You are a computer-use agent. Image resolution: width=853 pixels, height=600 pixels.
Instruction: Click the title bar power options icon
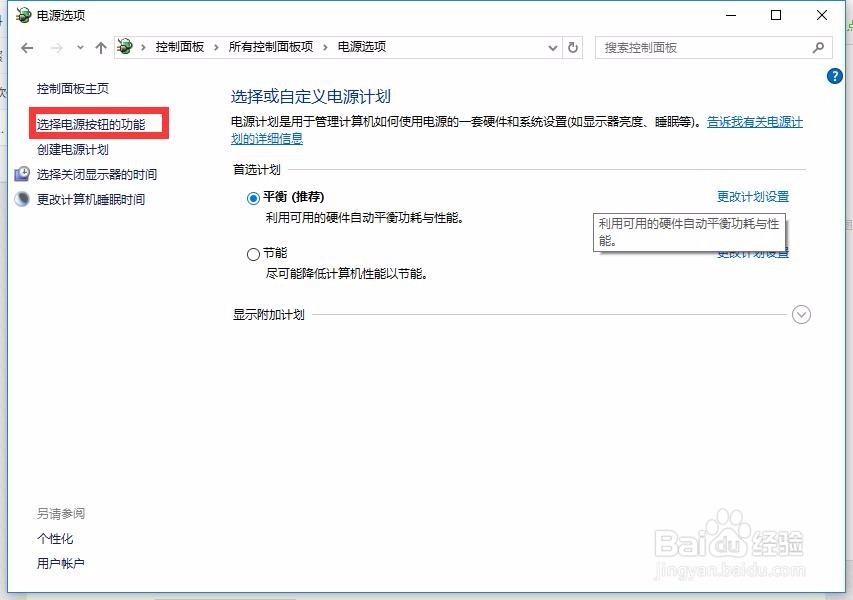click(23, 15)
